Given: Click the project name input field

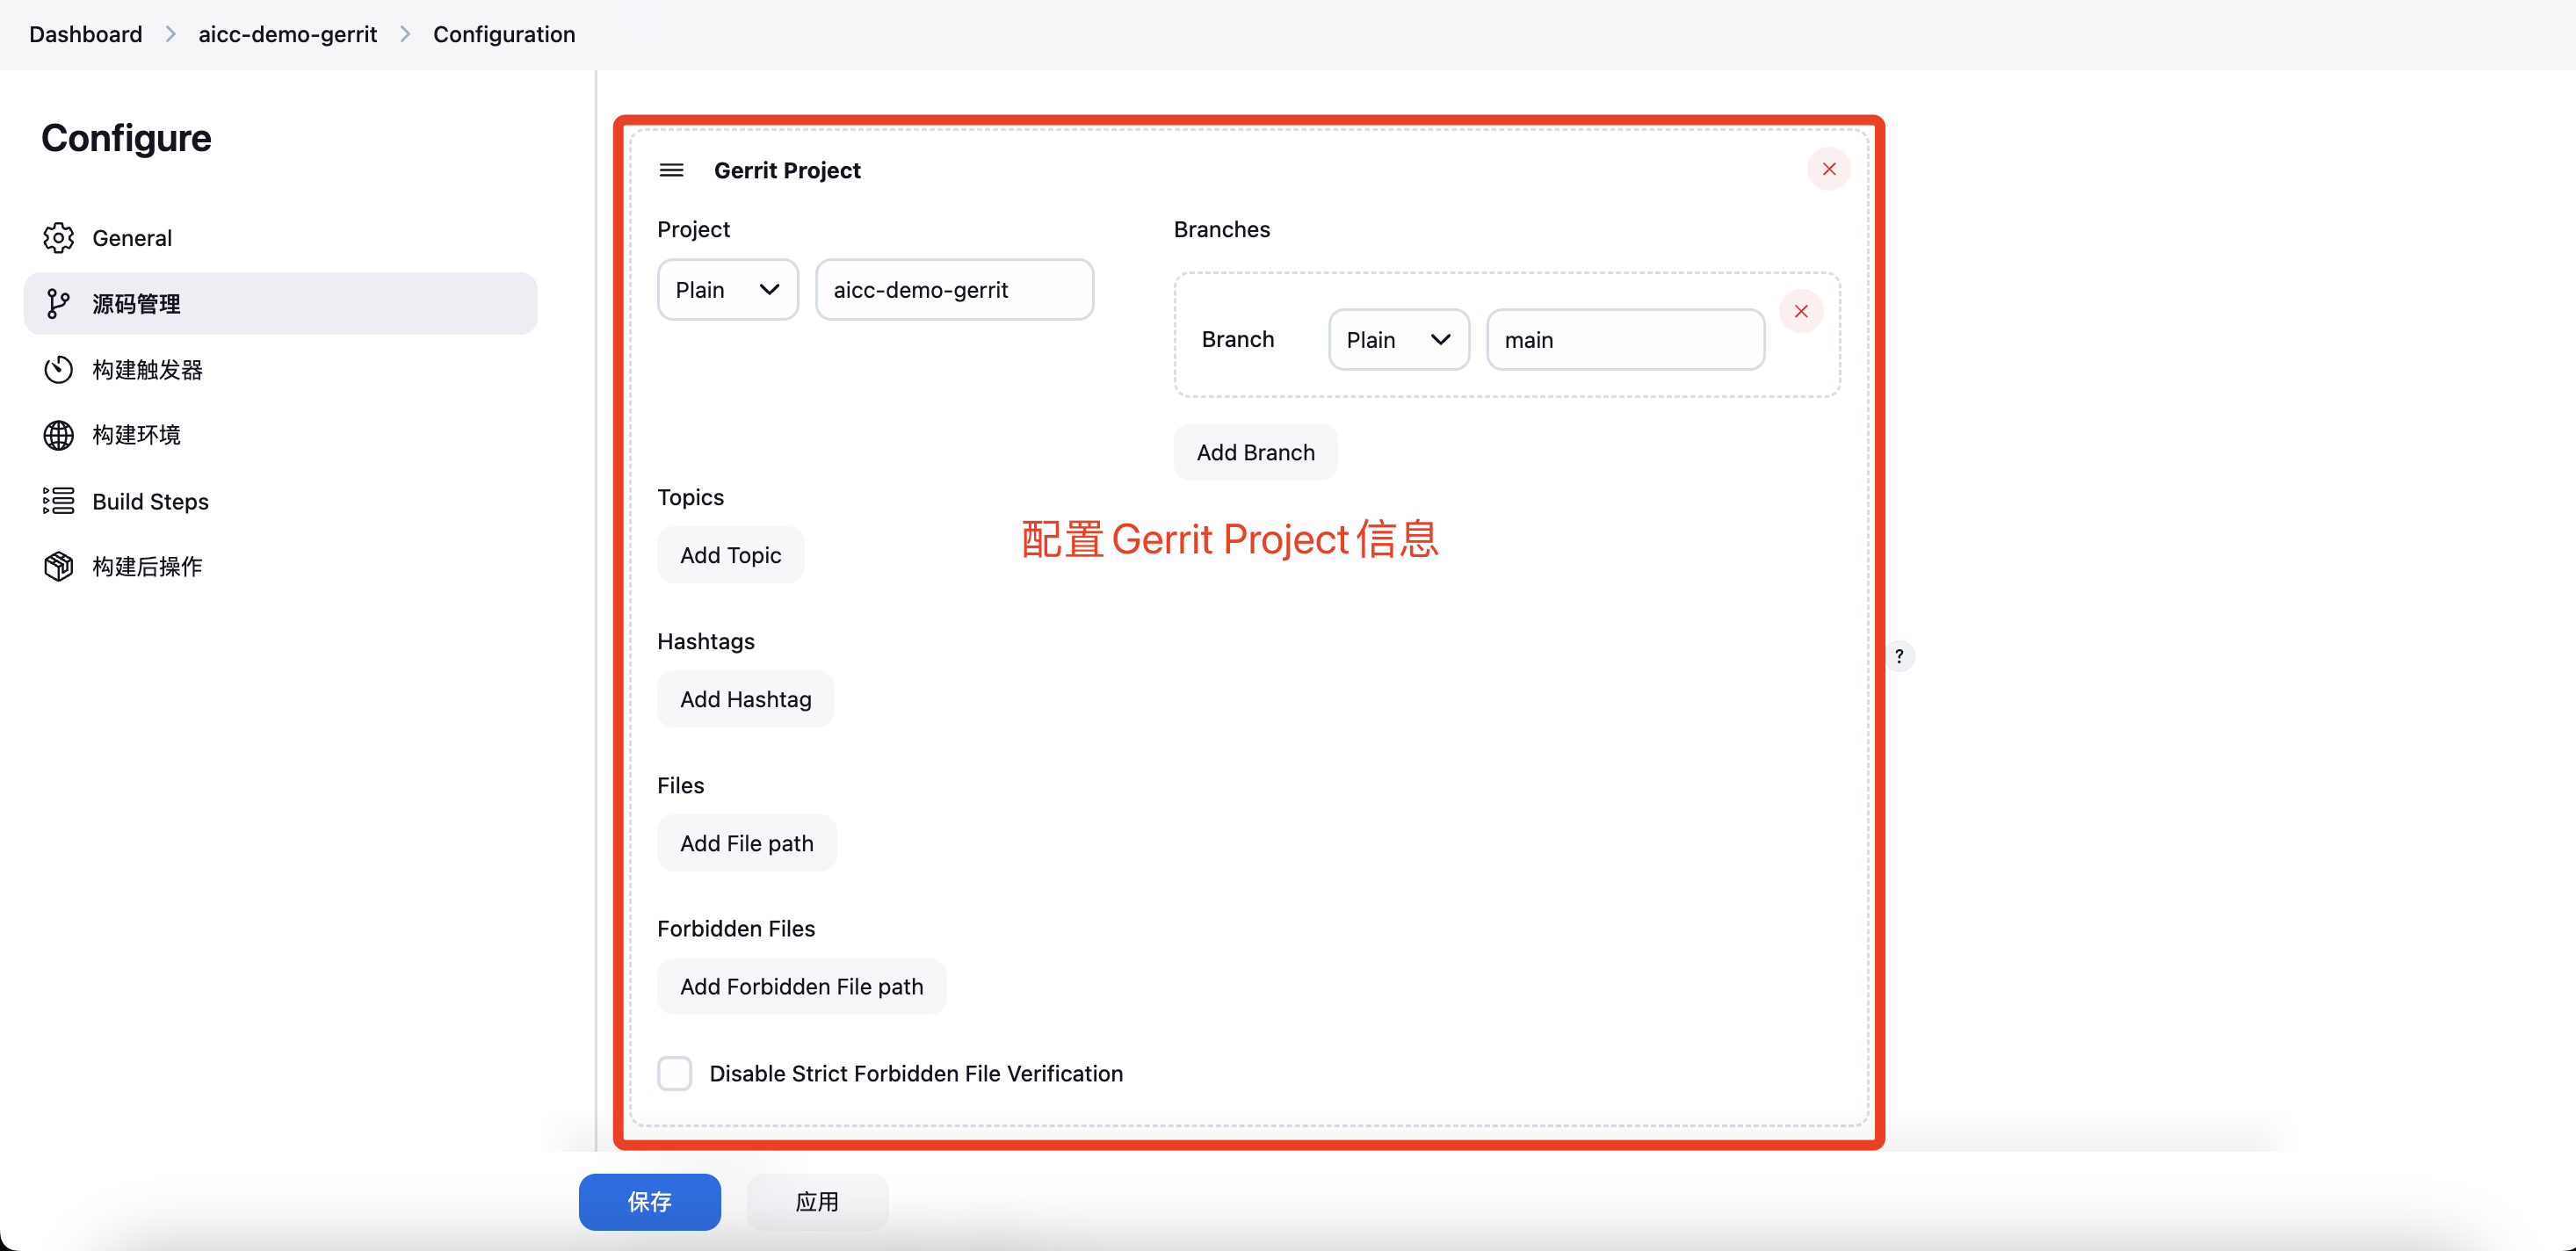Looking at the screenshot, I should tap(953, 290).
